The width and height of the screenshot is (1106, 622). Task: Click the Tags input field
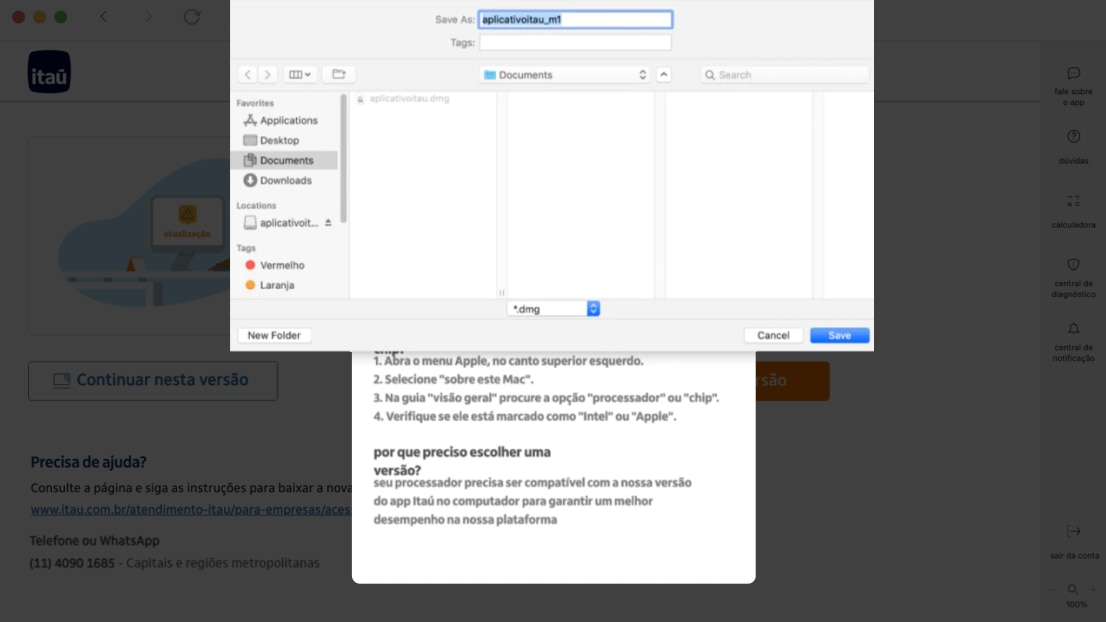(x=576, y=42)
